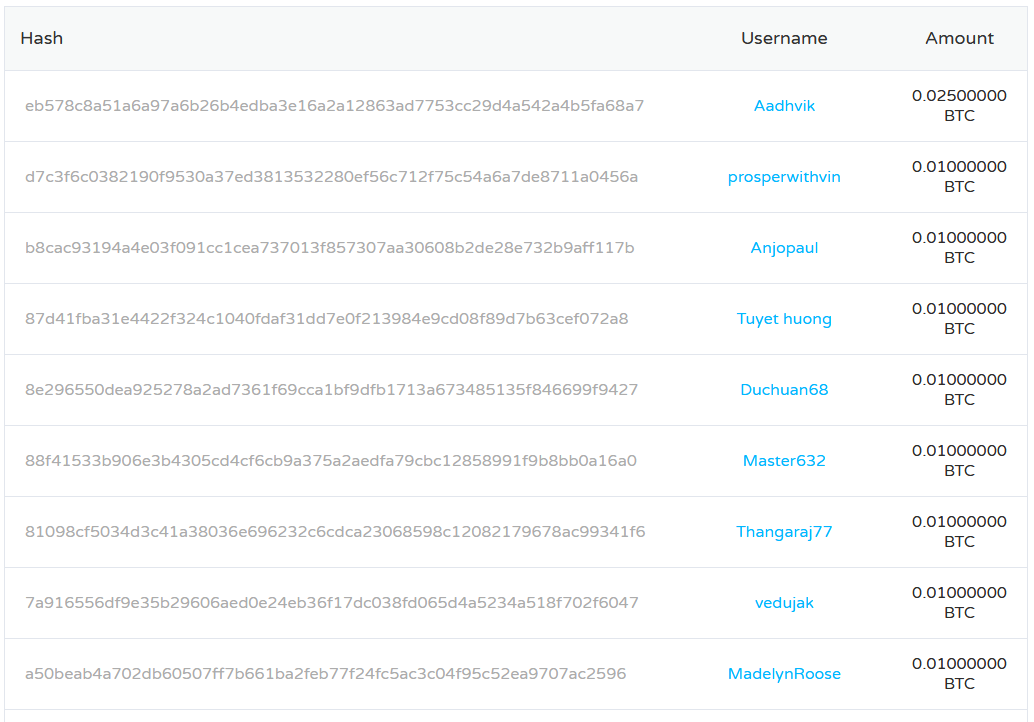Click the hash beginning with 88f41533
The width and height of the screenshot is (1034, 722).
(330, 461)
